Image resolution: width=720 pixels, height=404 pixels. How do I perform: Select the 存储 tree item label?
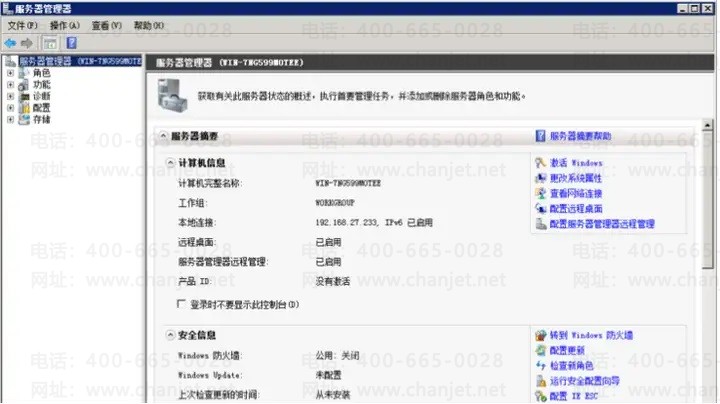[x=41, y=120]
